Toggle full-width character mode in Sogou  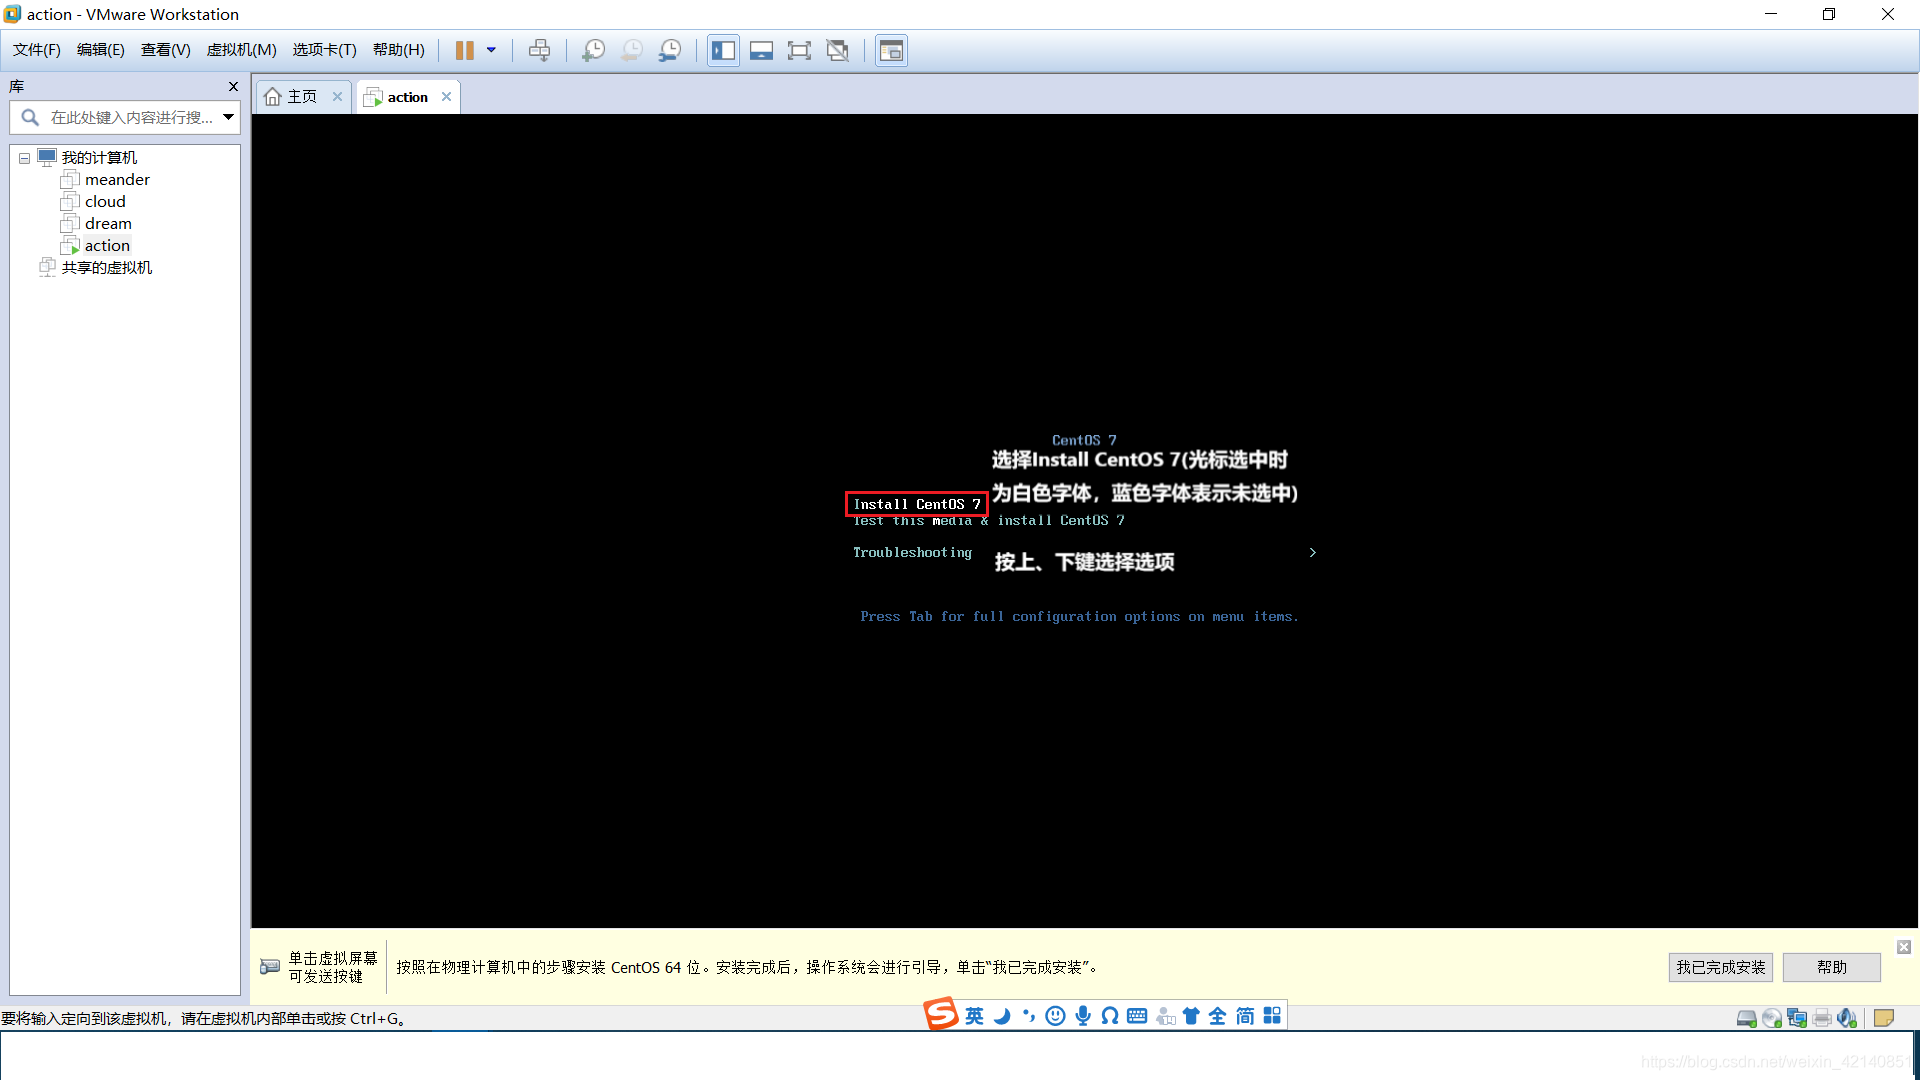[1217, 1015]
